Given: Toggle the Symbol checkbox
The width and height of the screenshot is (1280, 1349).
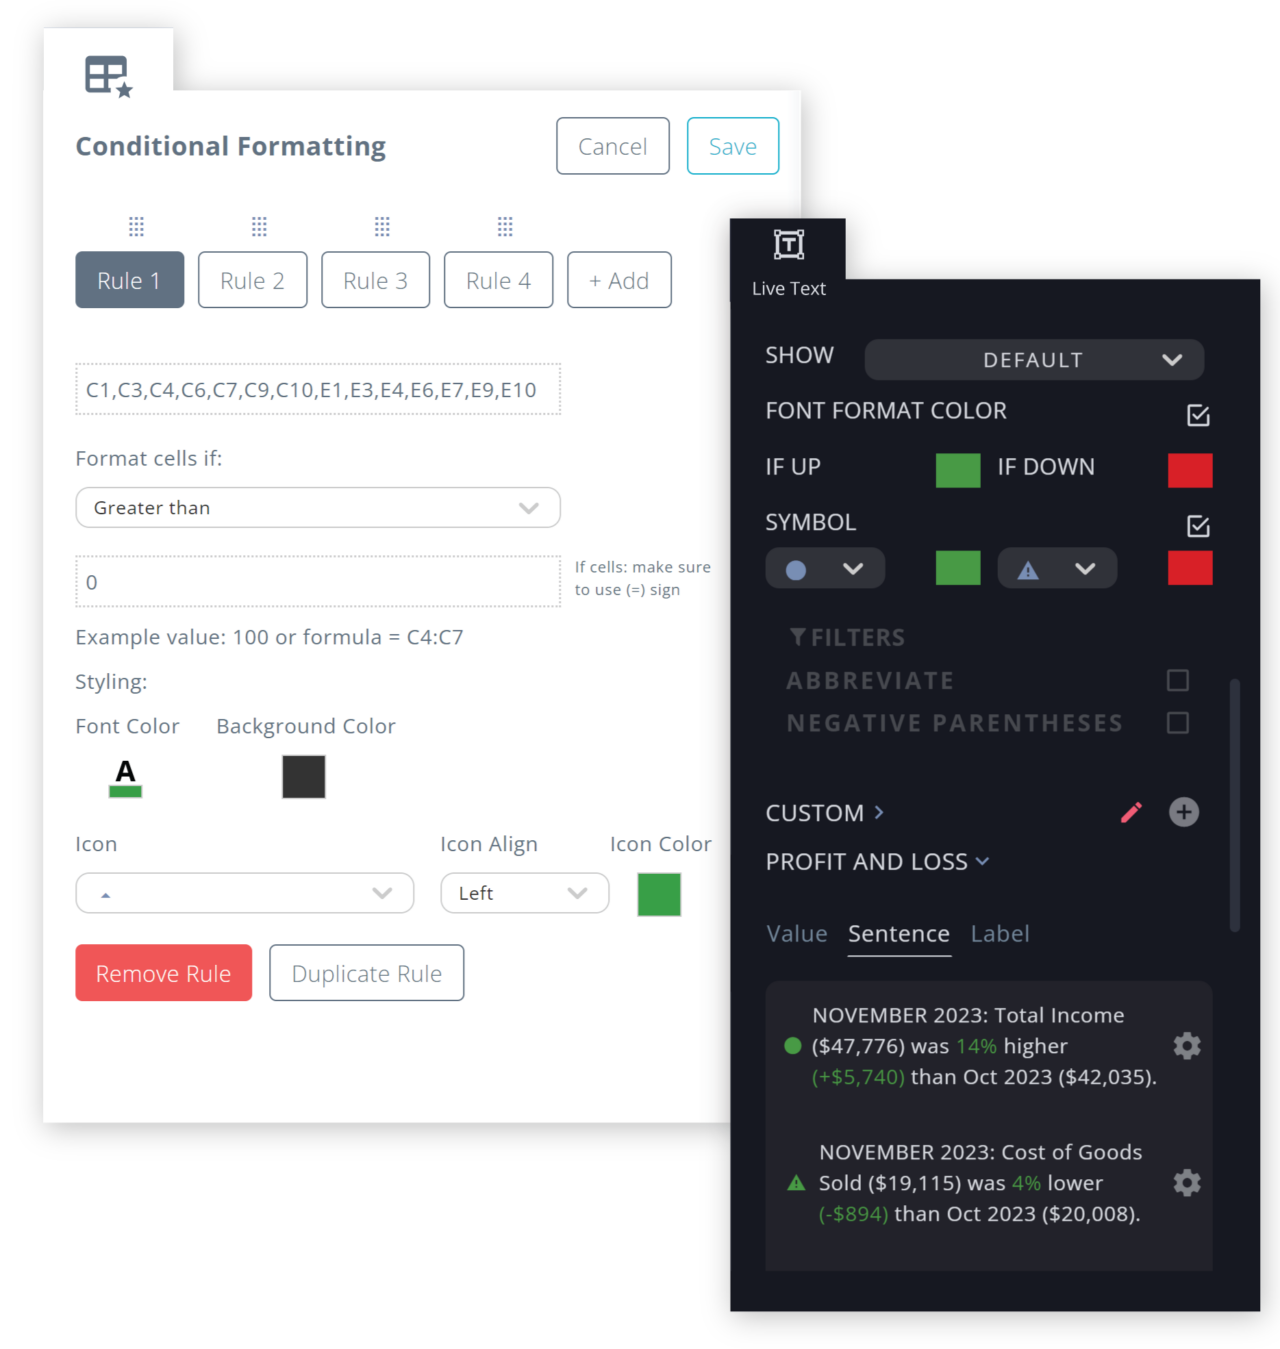Looking at the screenshot, I should point(1198,525).
